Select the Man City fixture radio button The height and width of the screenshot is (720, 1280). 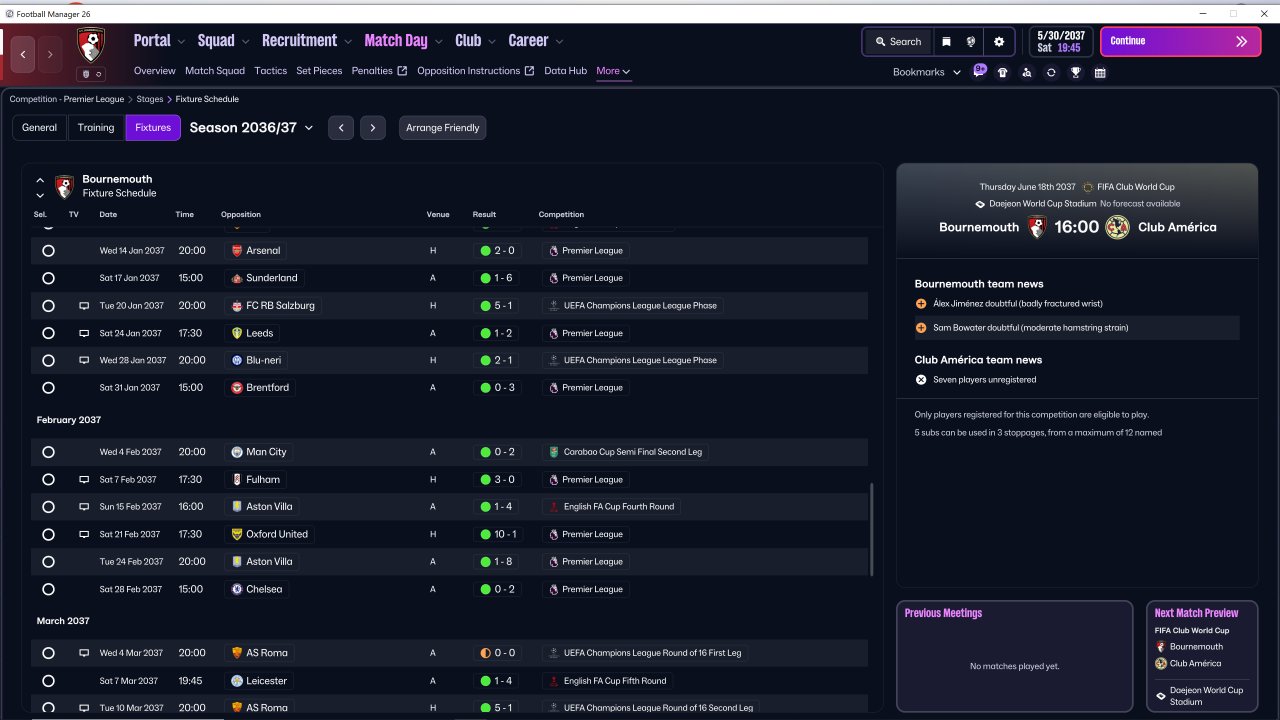[48, 452]
